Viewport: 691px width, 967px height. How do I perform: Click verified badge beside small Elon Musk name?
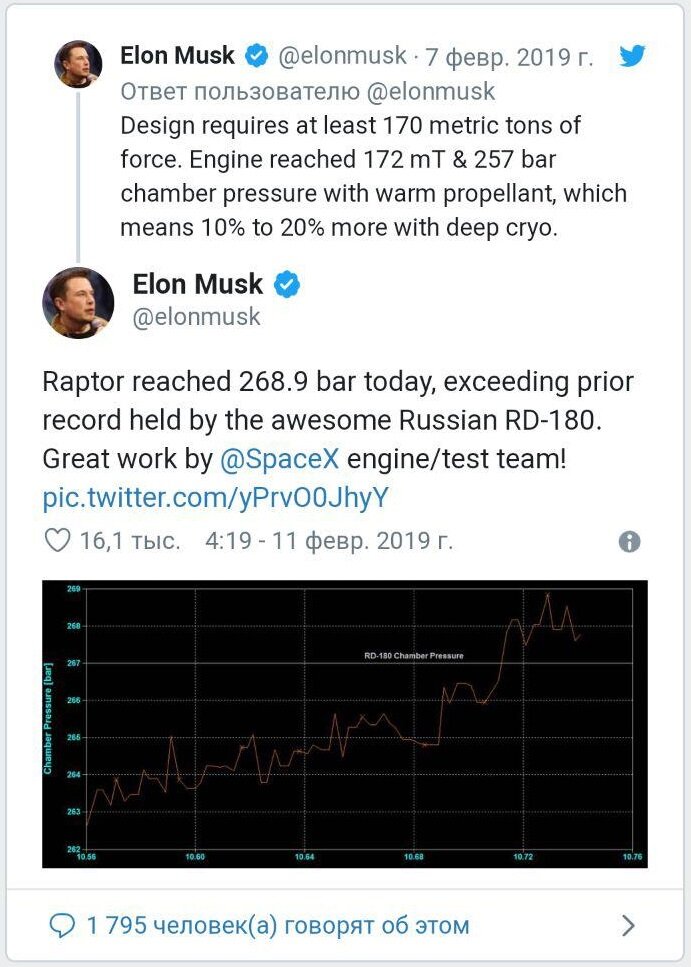tap(256, 56)
